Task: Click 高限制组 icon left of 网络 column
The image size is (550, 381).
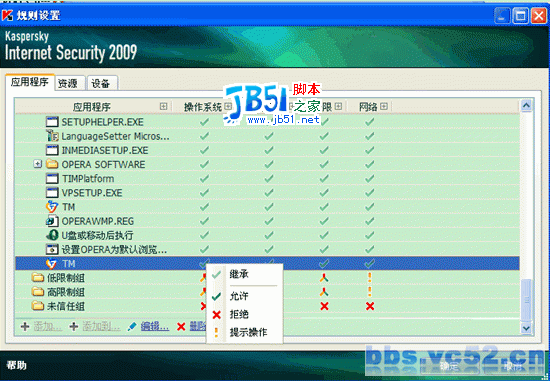Action: [x=324, y=292]
